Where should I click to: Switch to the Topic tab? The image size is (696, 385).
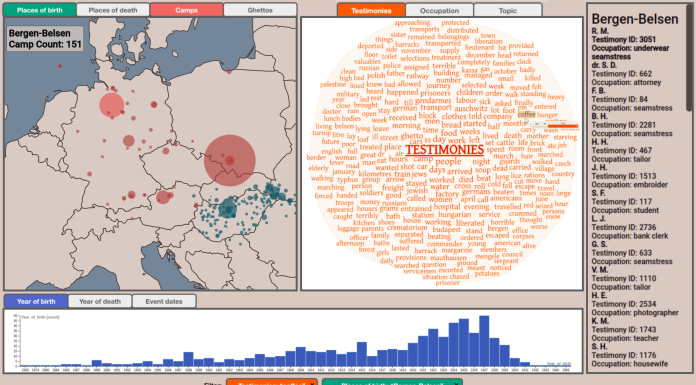(x=508, y=10)
